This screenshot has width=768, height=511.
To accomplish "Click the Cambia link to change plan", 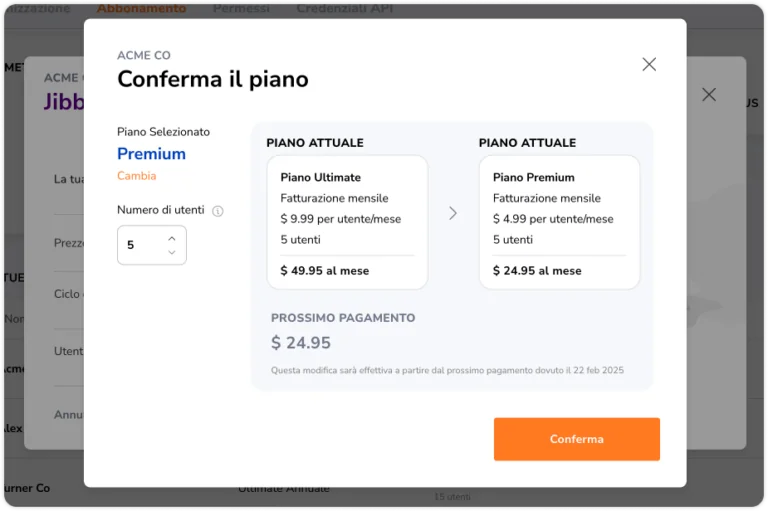I will [137, 176].
